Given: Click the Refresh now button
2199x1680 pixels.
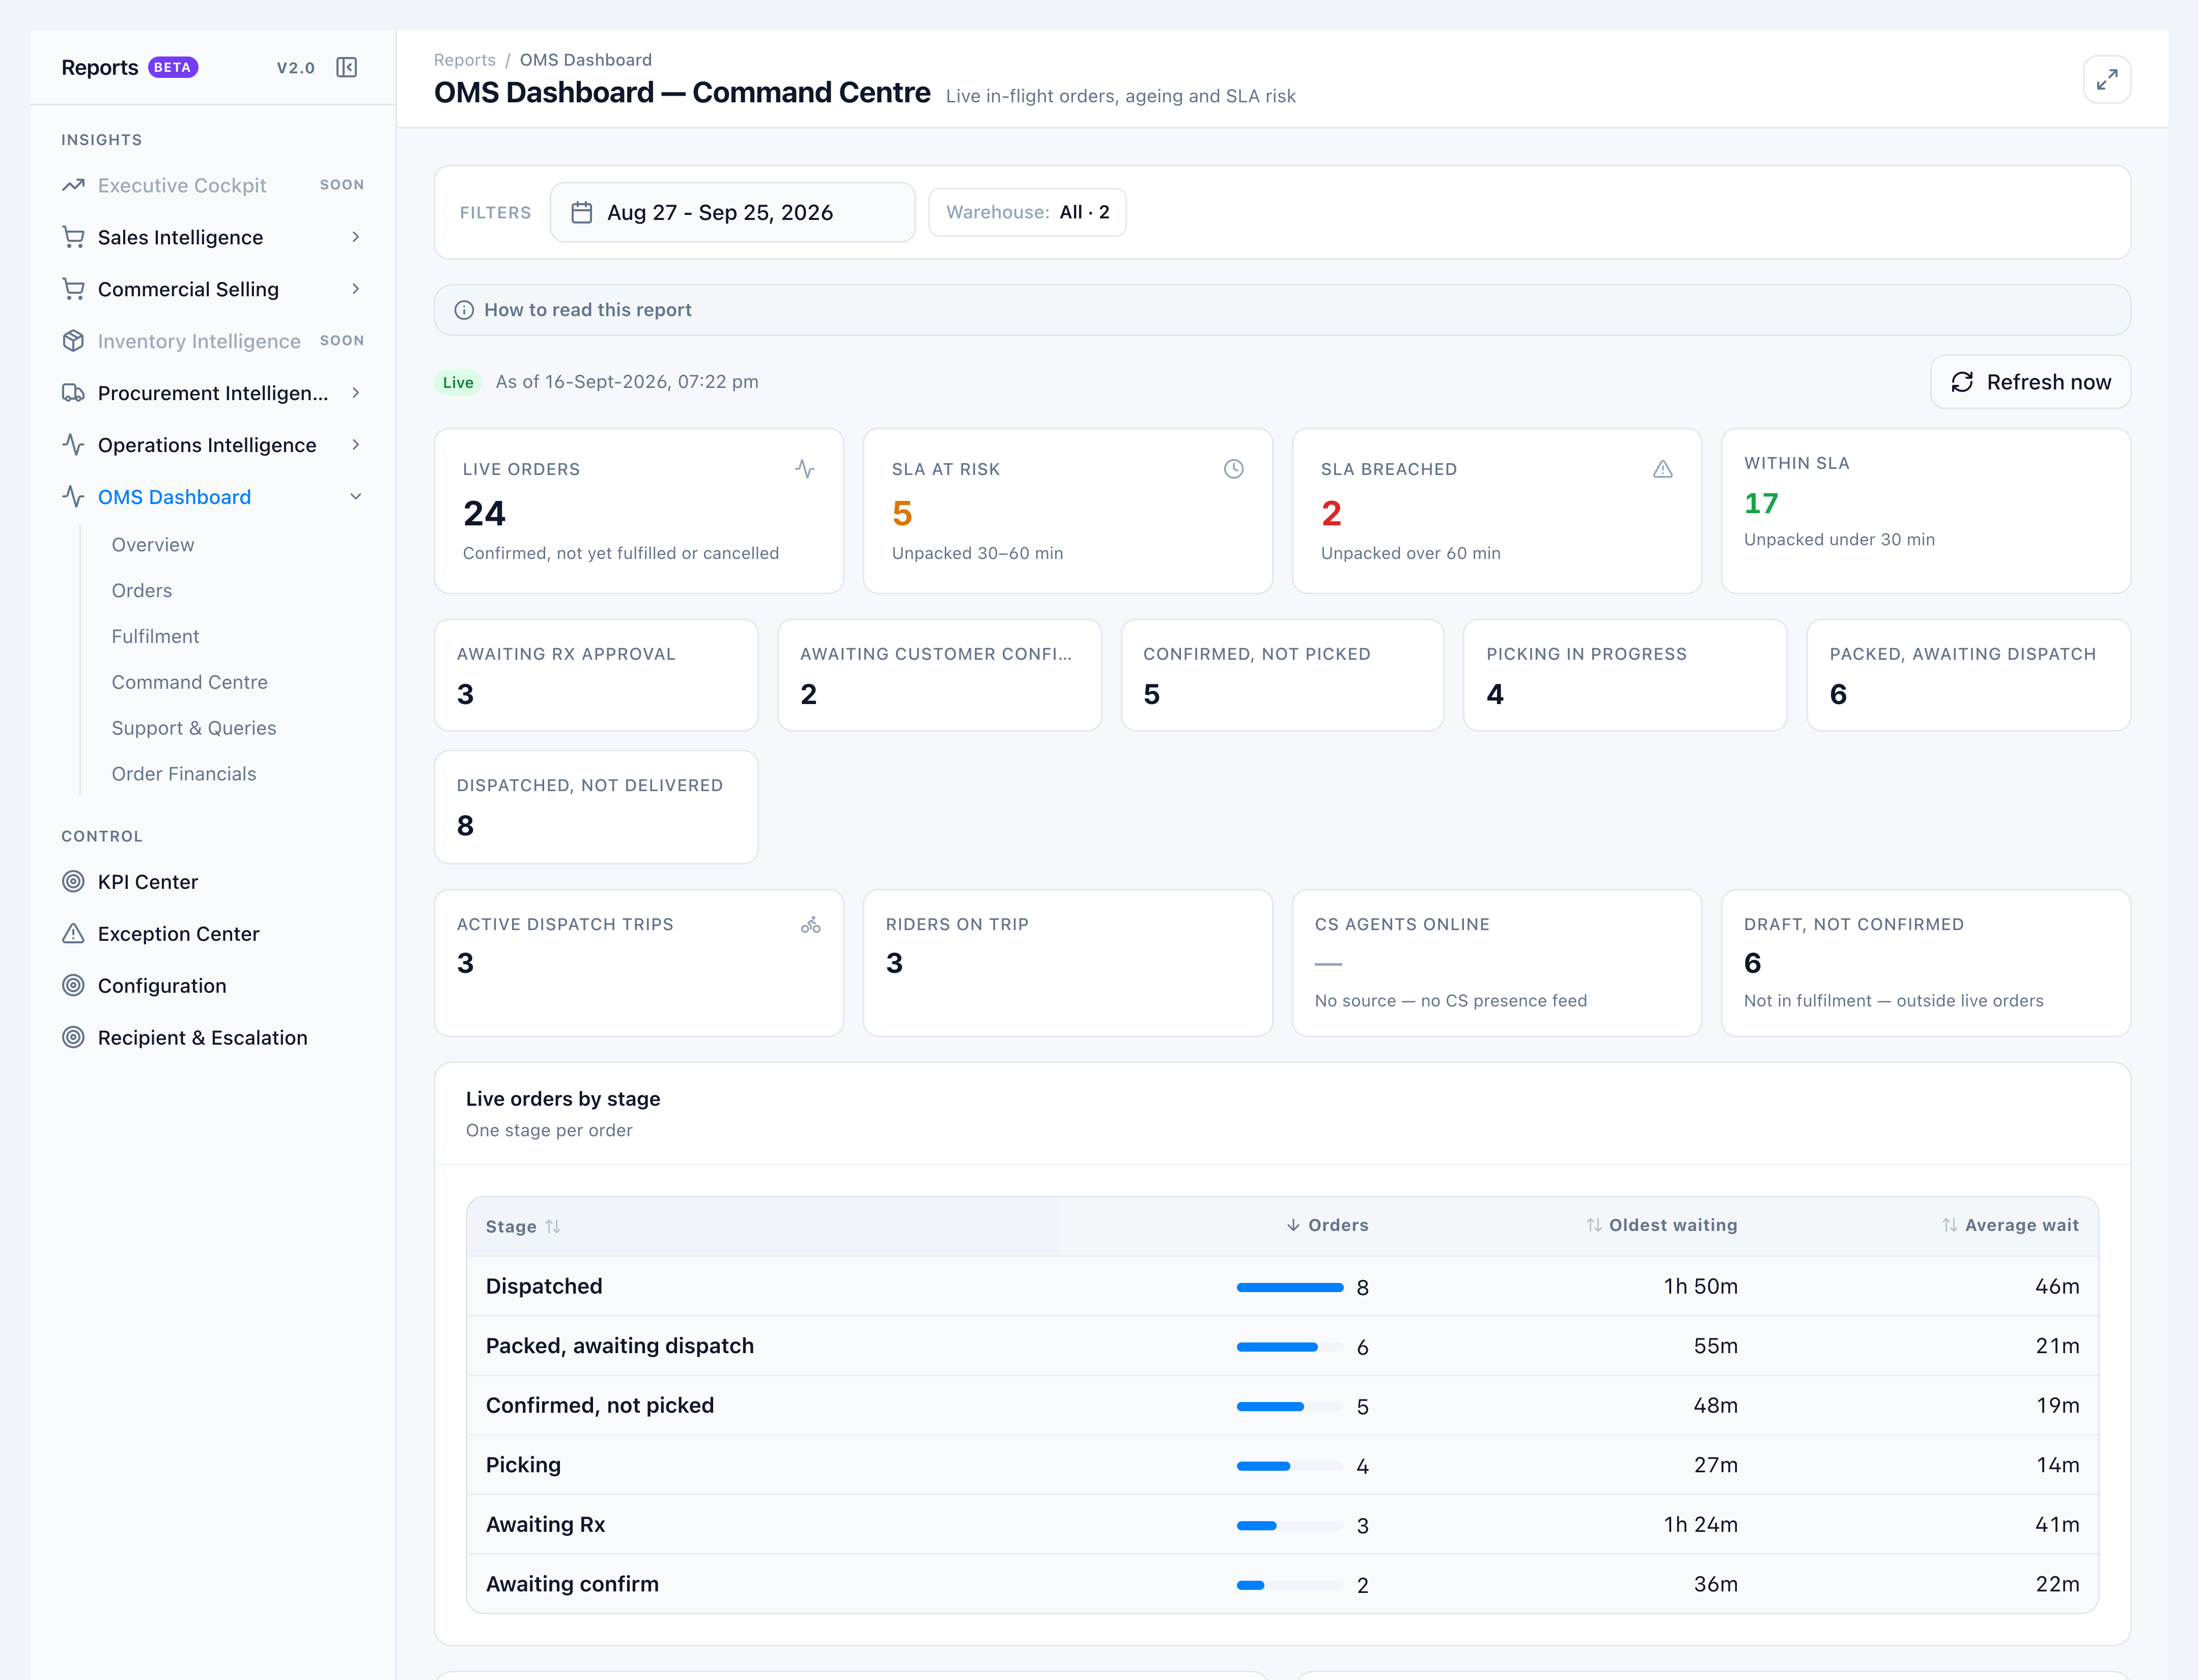Looking at the screenshot, I should (2030, 382).
